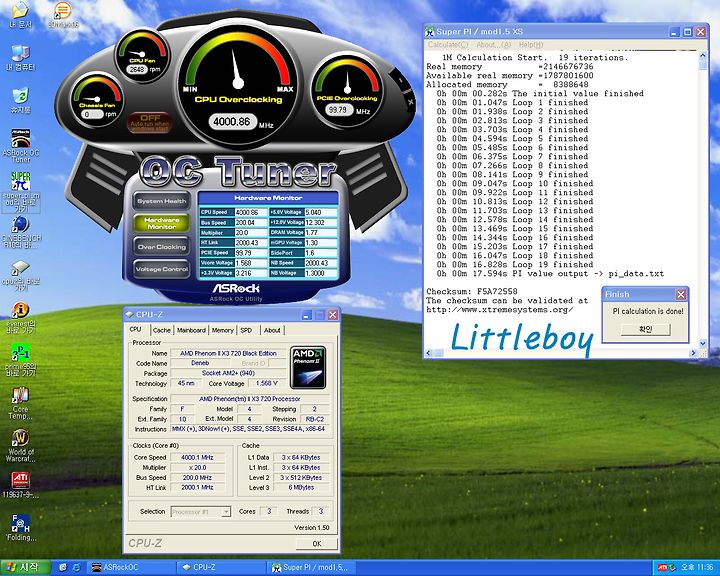Open the System Health section in OC Tuner
This screenshot has height=576, width=720.
162,201
